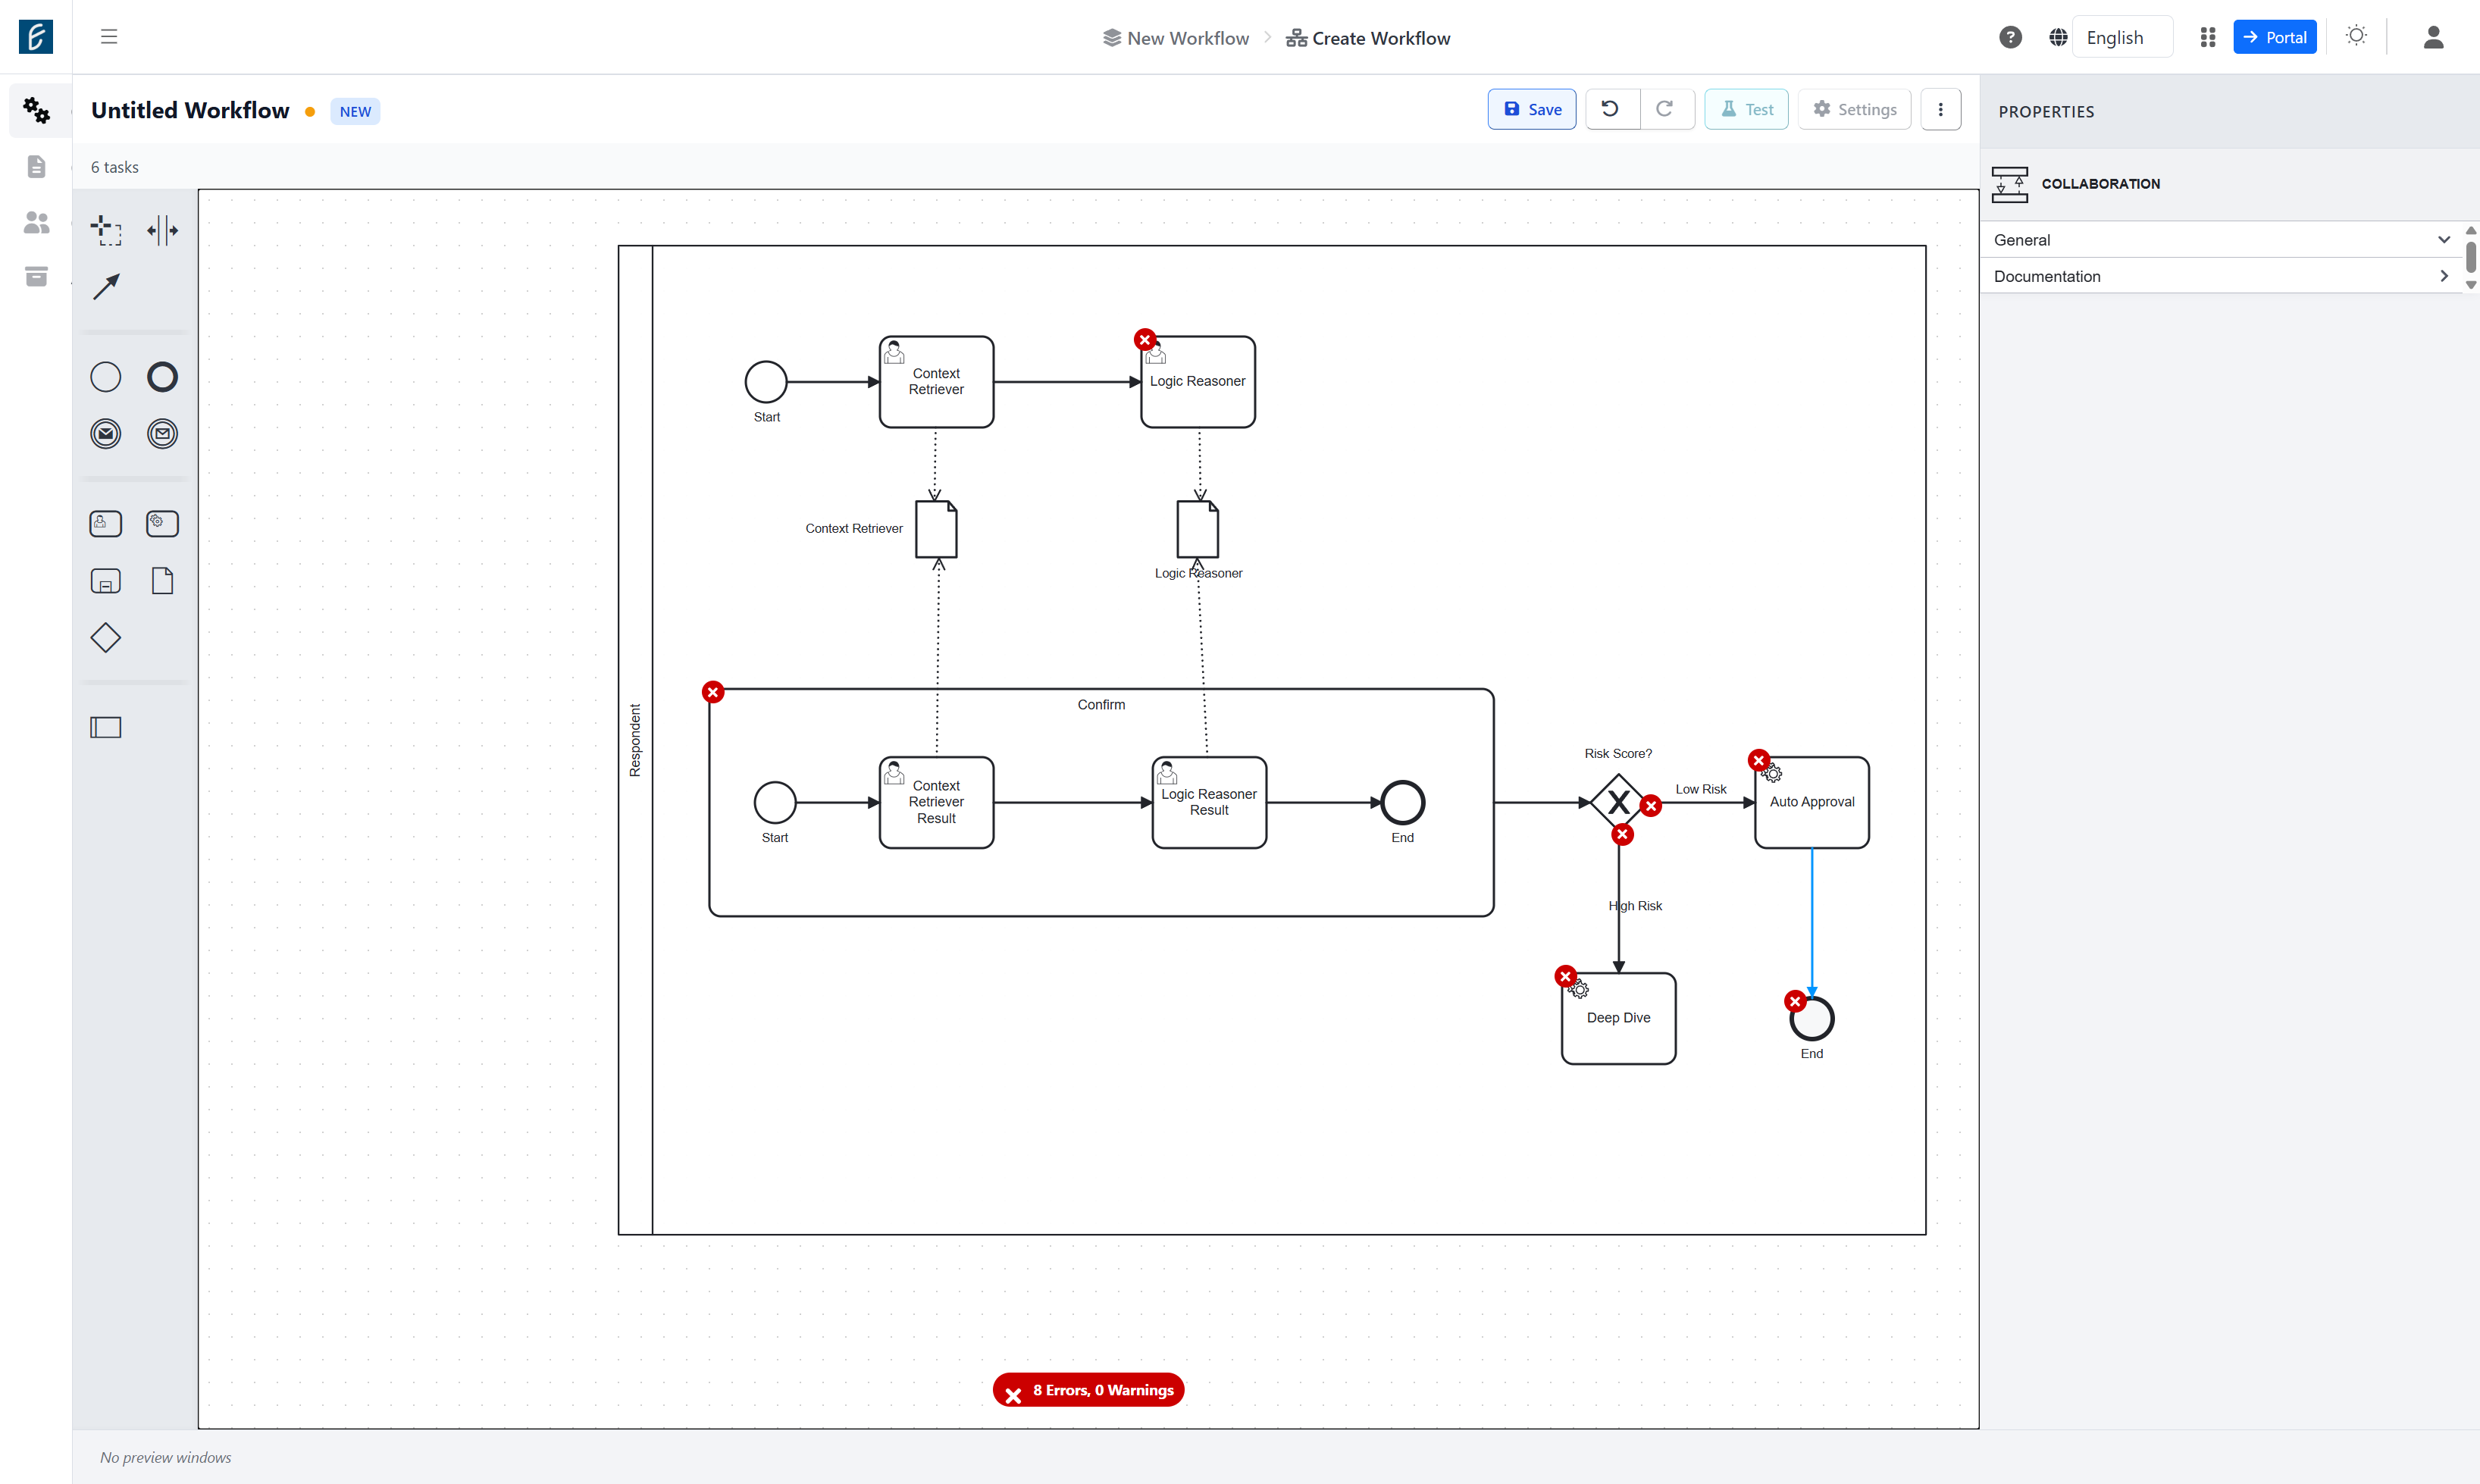The width and height of the screenshot is (2480, 1484).
Task: Select the message start event palette icon
Action: coord(106,434)
